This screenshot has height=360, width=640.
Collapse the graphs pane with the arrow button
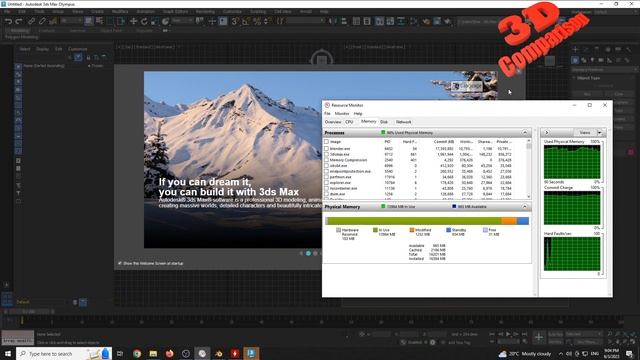tap(547, 133)
